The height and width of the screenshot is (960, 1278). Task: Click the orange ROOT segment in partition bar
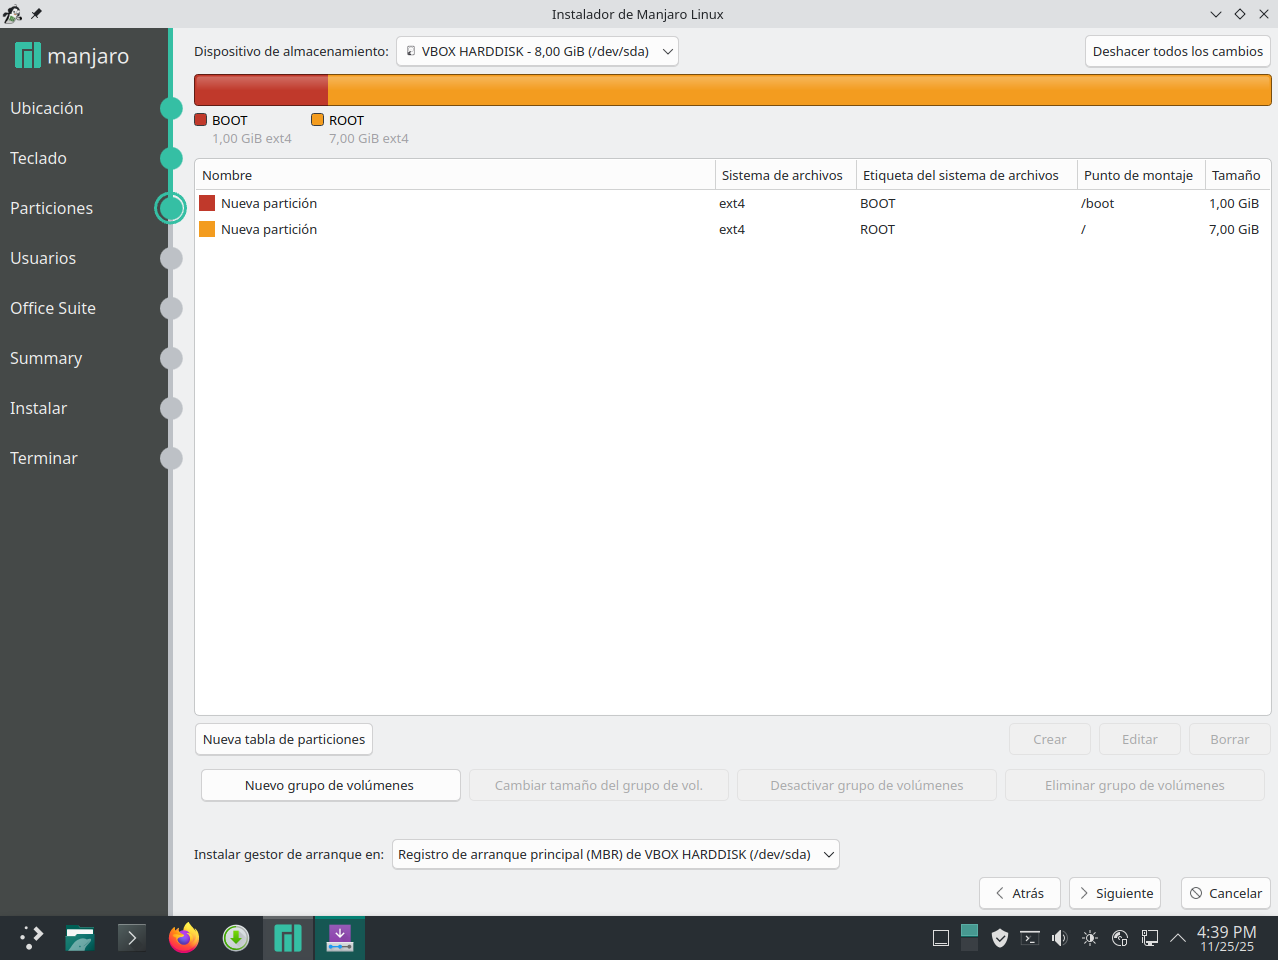pyautogui.click(x=798, y=90)
